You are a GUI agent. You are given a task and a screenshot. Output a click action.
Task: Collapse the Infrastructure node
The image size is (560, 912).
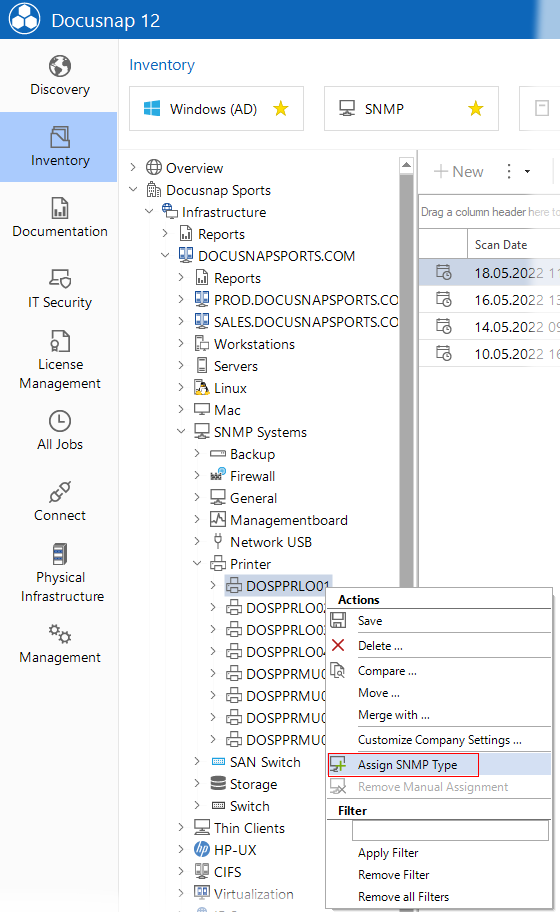coord(149,212)
